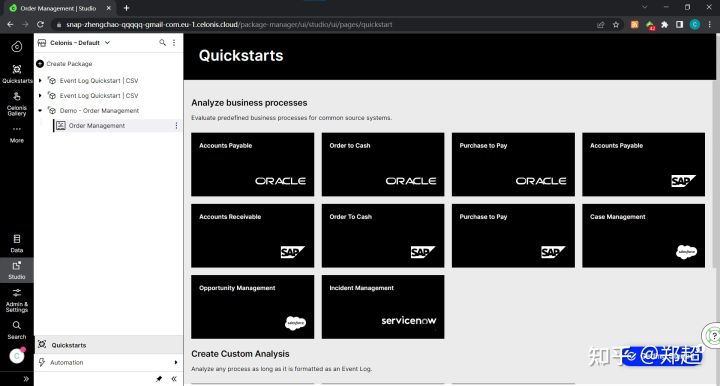This screenshot has height=386, width=720.
Task: Open SAP Accounts Receivable quickstart
Action: coord(253,235)
